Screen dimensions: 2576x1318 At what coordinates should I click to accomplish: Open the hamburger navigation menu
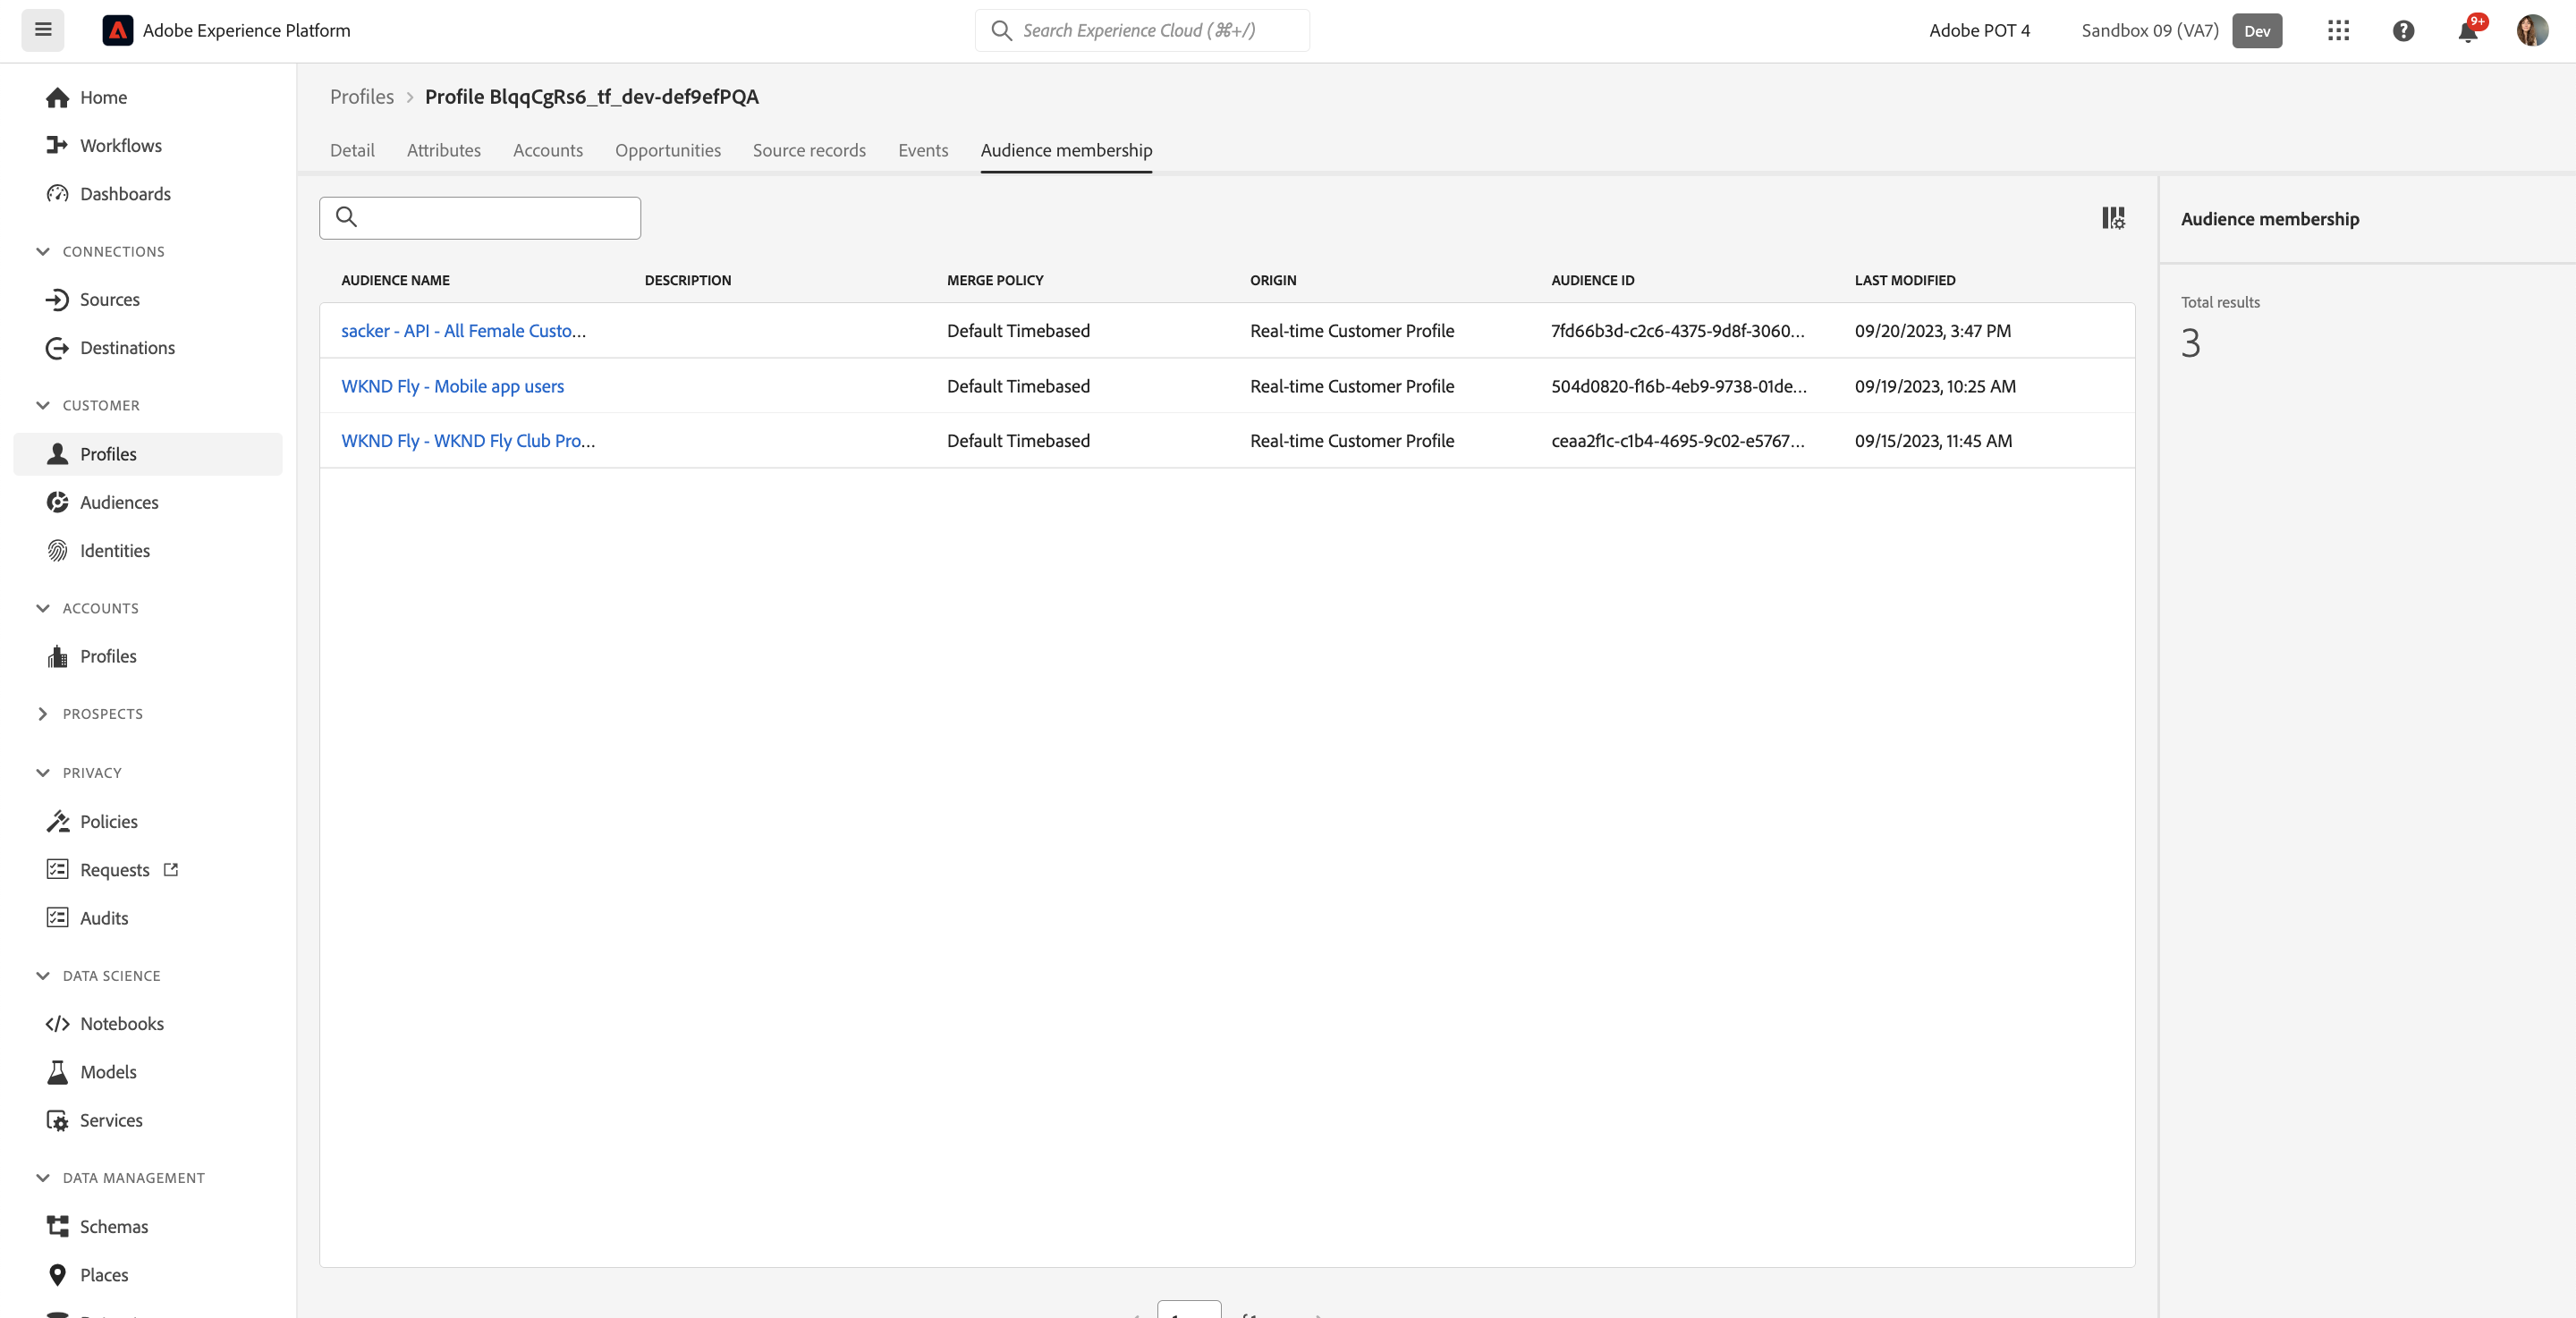pos(43,30)
